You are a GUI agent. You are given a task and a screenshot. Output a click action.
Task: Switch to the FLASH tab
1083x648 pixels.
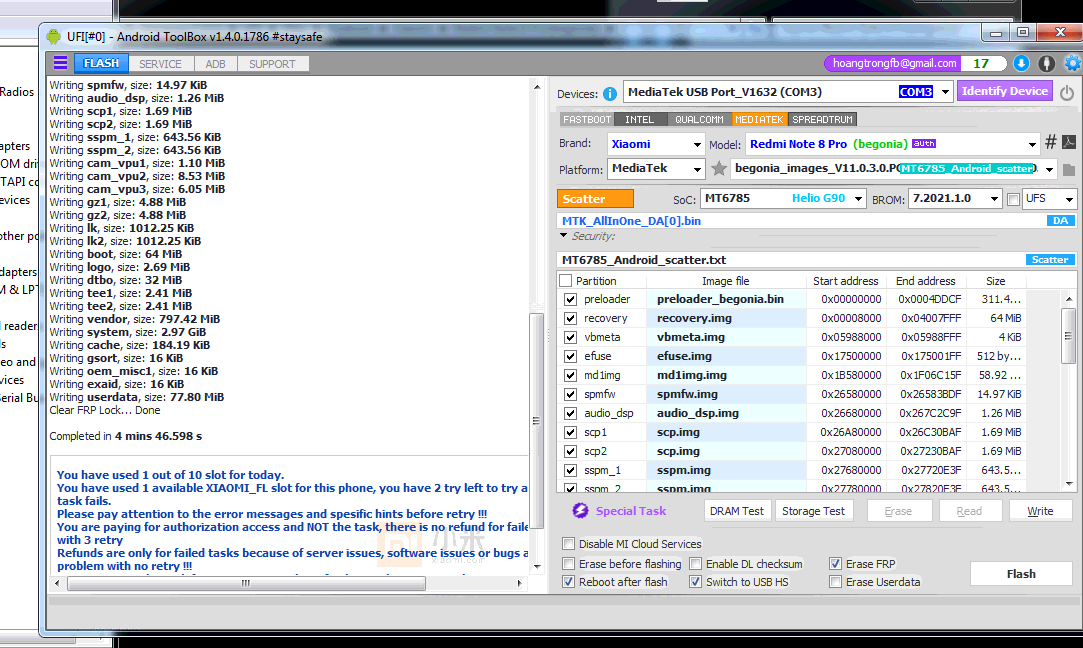pyautogui.click(x=102, y=64)
